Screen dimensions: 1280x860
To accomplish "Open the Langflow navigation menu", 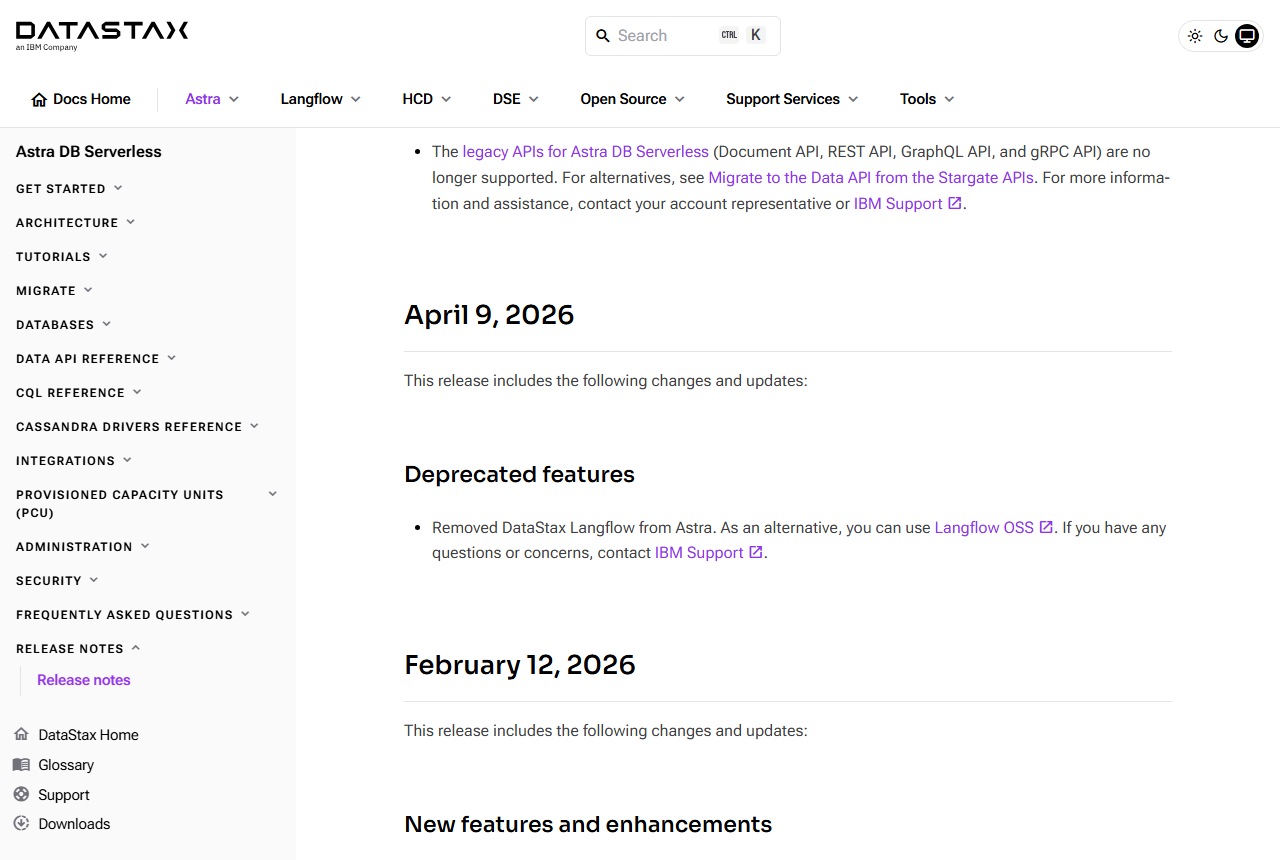I will point(320,99).
